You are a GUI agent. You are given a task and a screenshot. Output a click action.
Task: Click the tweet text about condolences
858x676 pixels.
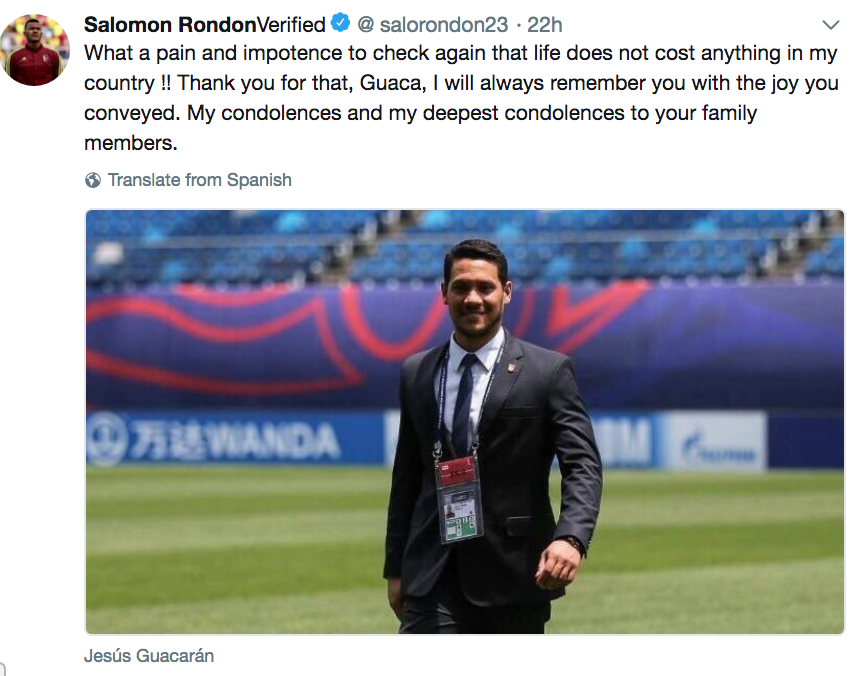click(x=420, y=97)
